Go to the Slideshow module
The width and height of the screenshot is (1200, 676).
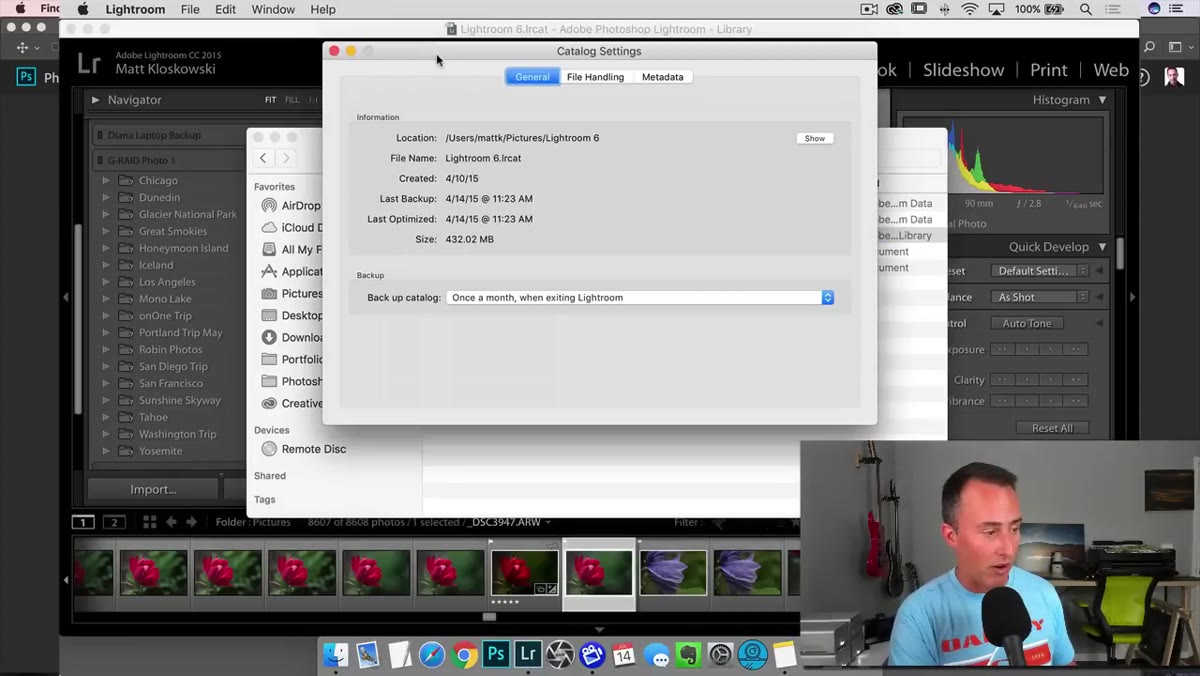coord(963,70)
